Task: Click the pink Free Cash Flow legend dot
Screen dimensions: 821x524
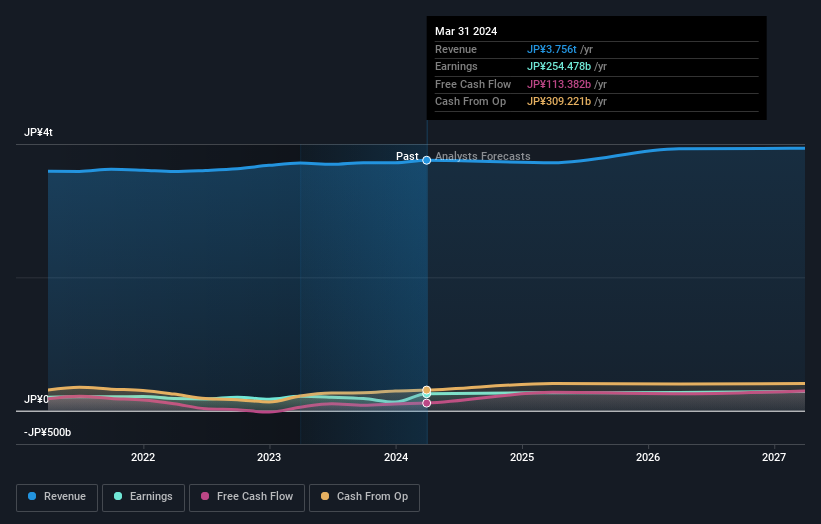Action: pyautogui.click(x=205, y=496)
